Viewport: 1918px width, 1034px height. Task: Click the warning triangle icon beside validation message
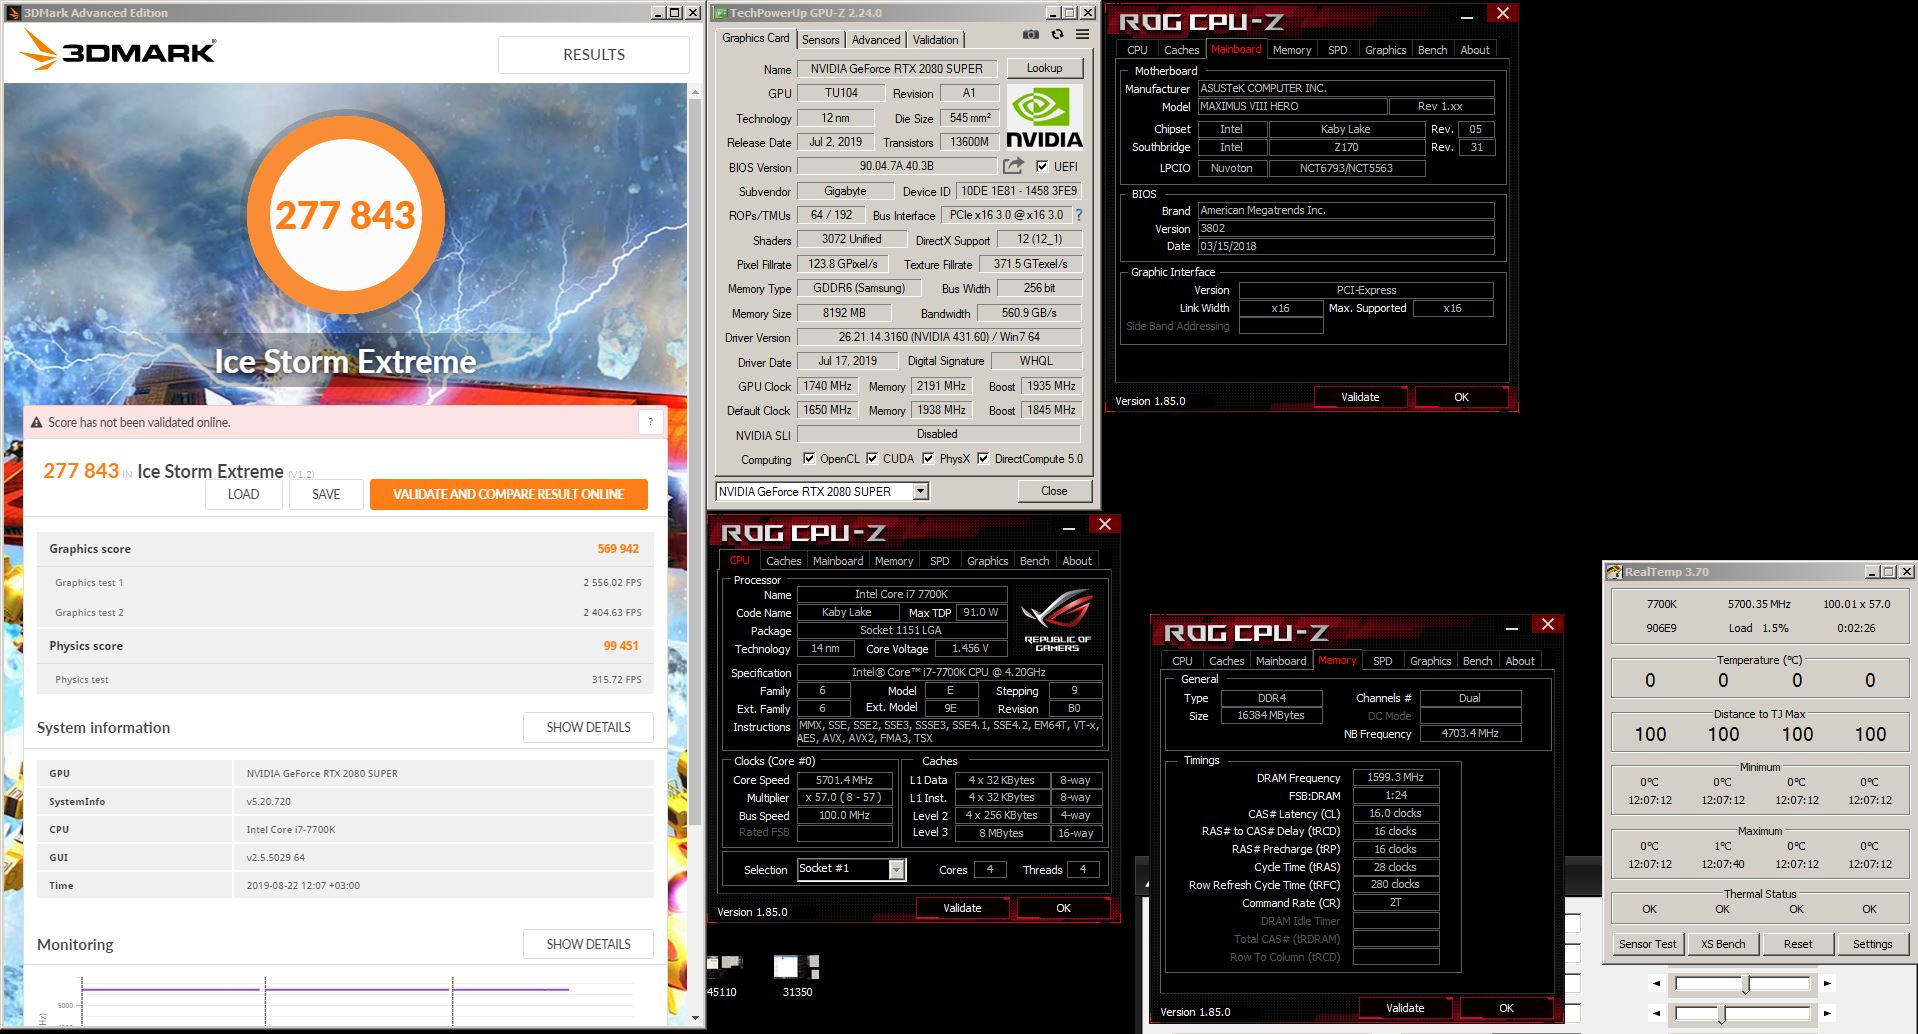[37, 423]
